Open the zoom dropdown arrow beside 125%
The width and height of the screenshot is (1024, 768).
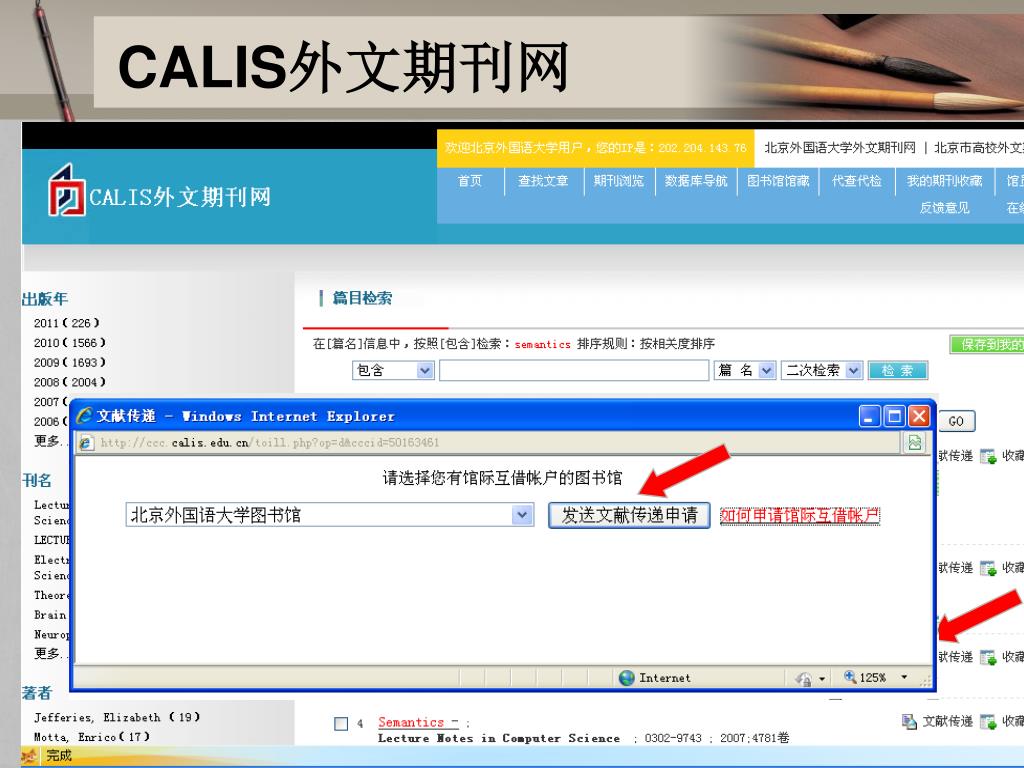pos(904,677)
